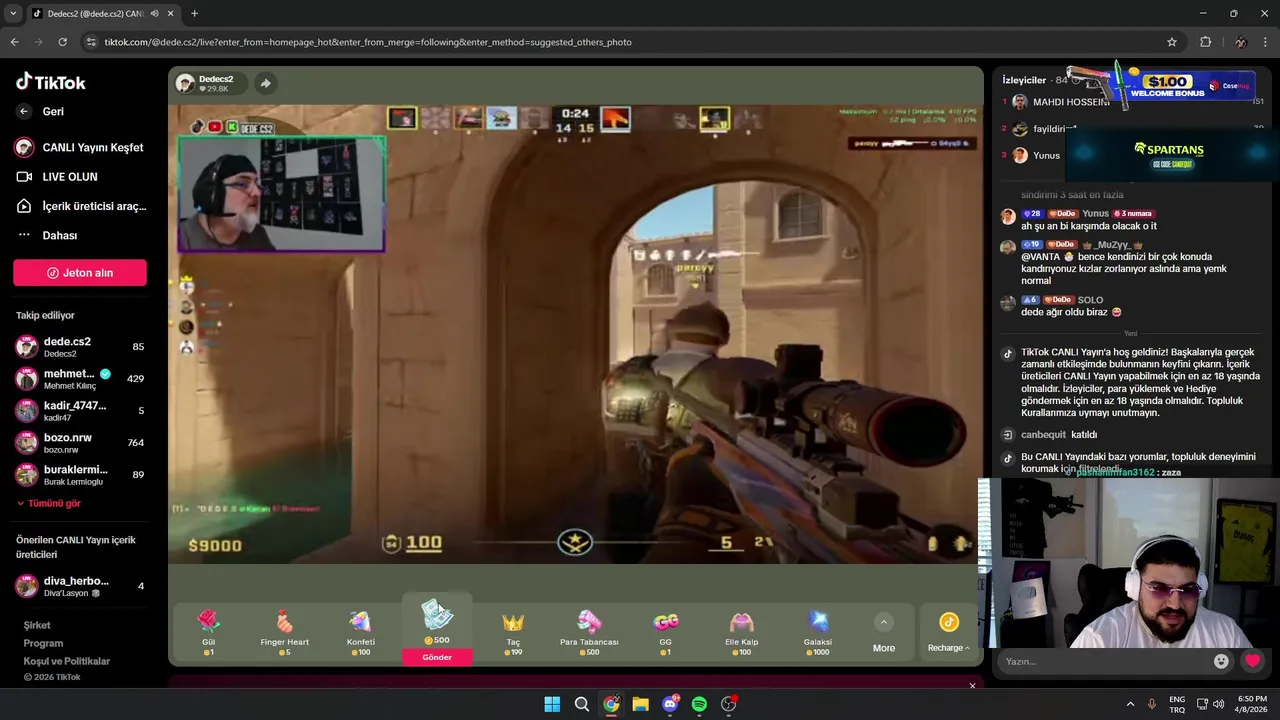Expand Tümünü gör list
Viewport: 1280px width, 720px height.
point(49,503)
